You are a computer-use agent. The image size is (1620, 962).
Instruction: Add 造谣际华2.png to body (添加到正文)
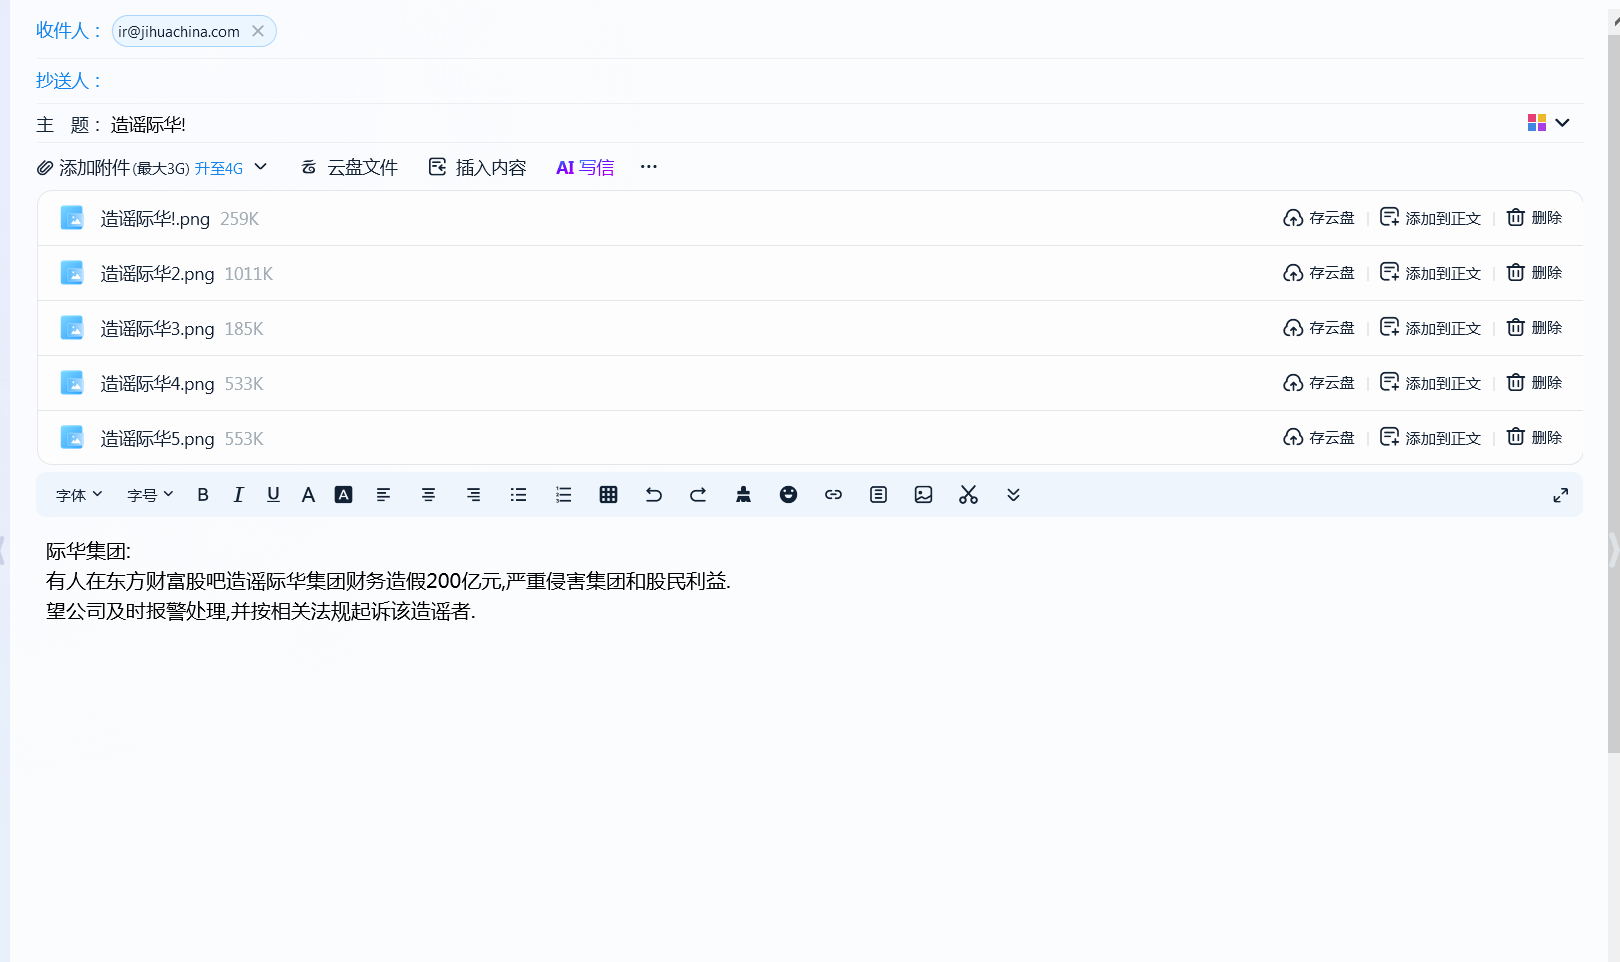click(x=1430, y=273)
